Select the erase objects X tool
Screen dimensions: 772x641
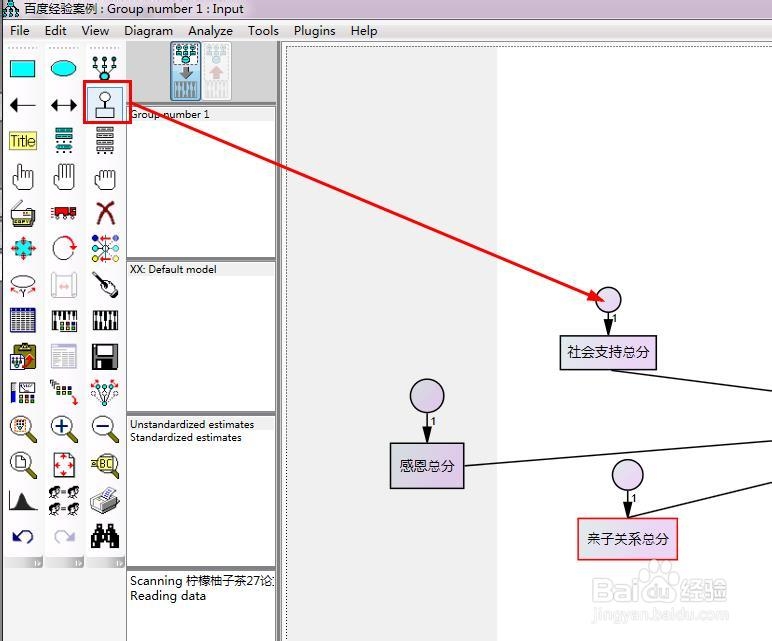click(105, 213)
